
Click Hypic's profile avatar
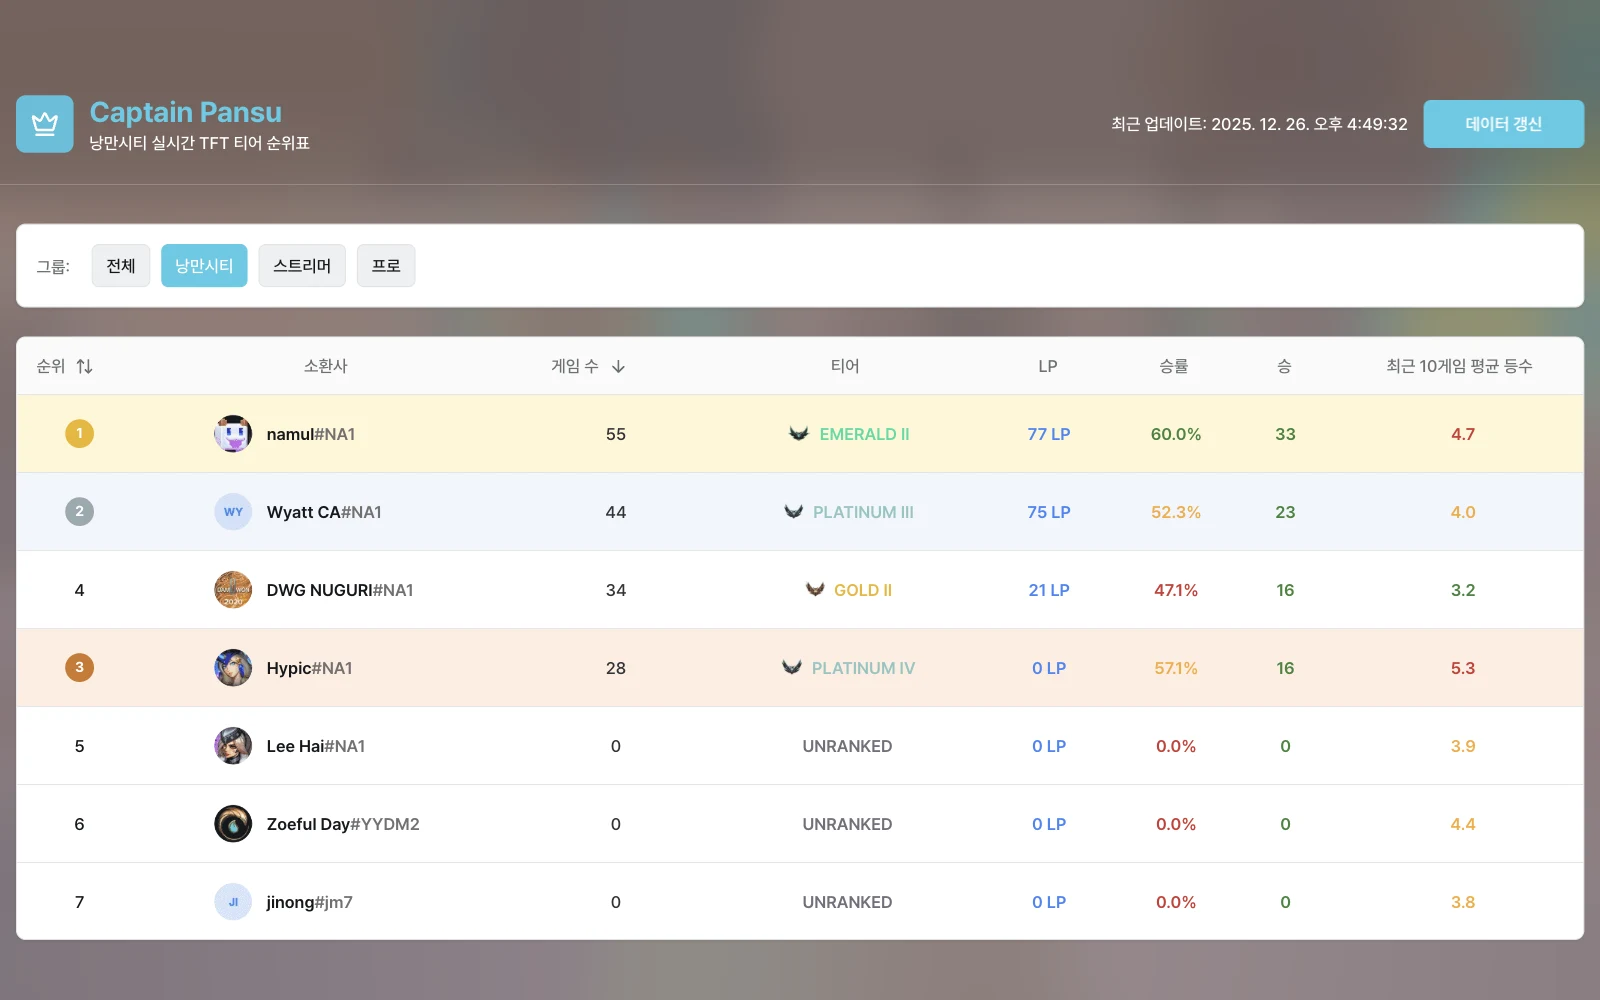coord(233,668)
